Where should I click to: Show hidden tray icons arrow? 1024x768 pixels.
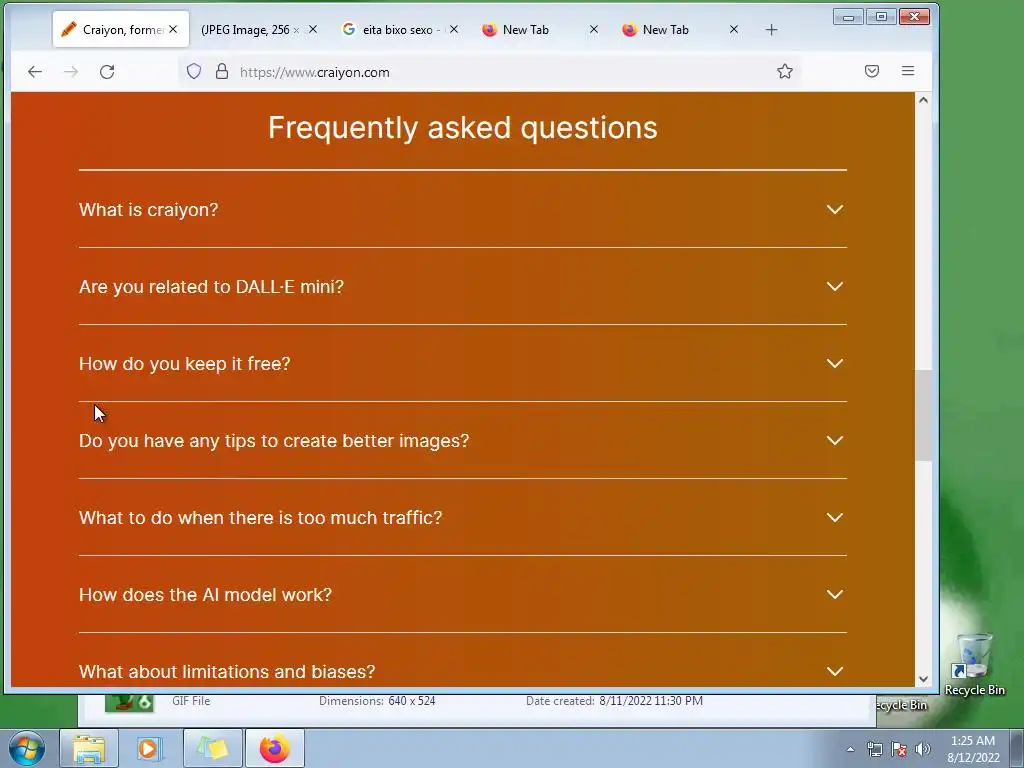click(850, 749)
